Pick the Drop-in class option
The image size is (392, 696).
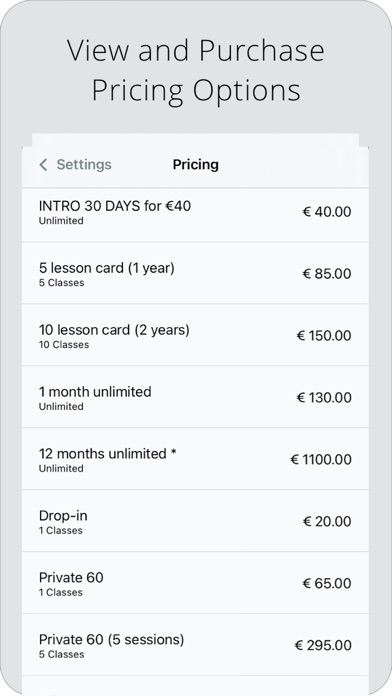[x=195, y=521]
